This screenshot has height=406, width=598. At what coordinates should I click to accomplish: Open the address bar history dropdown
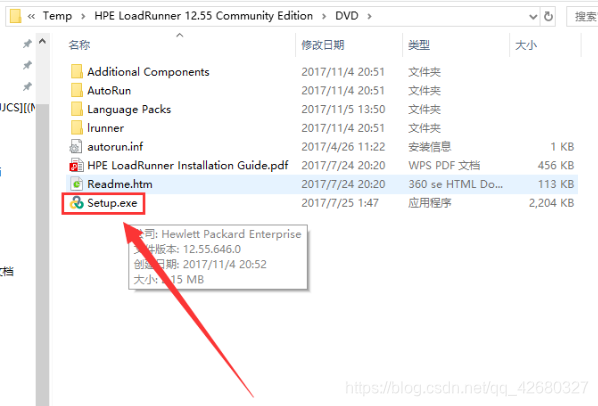pyautogui.click(x=533, y=16)
